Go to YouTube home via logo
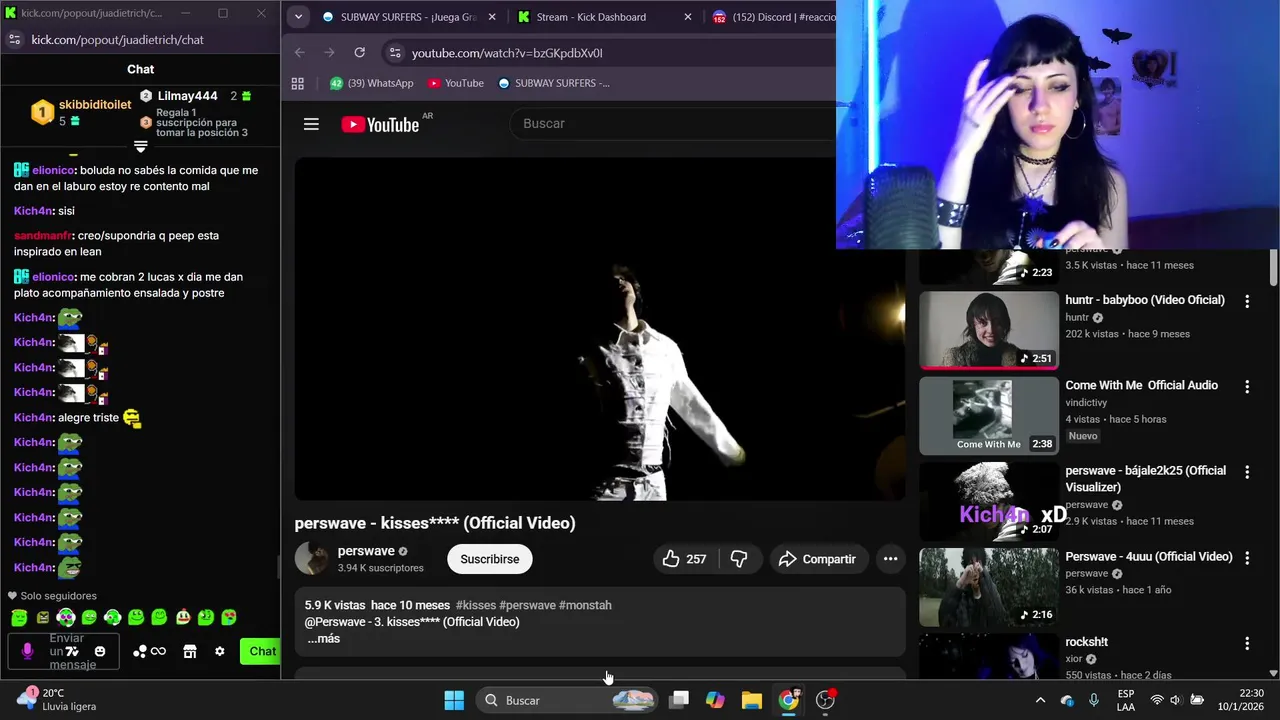 [x=380, y=124]
